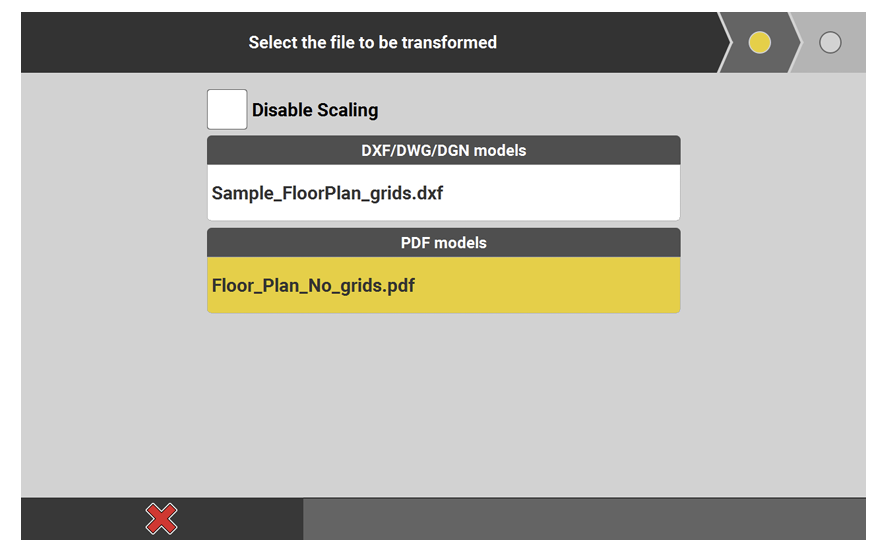Select Floor_Plan_No_grids.pdf from the PDF models
891x548 pixels.
click(x=313, y=286)
